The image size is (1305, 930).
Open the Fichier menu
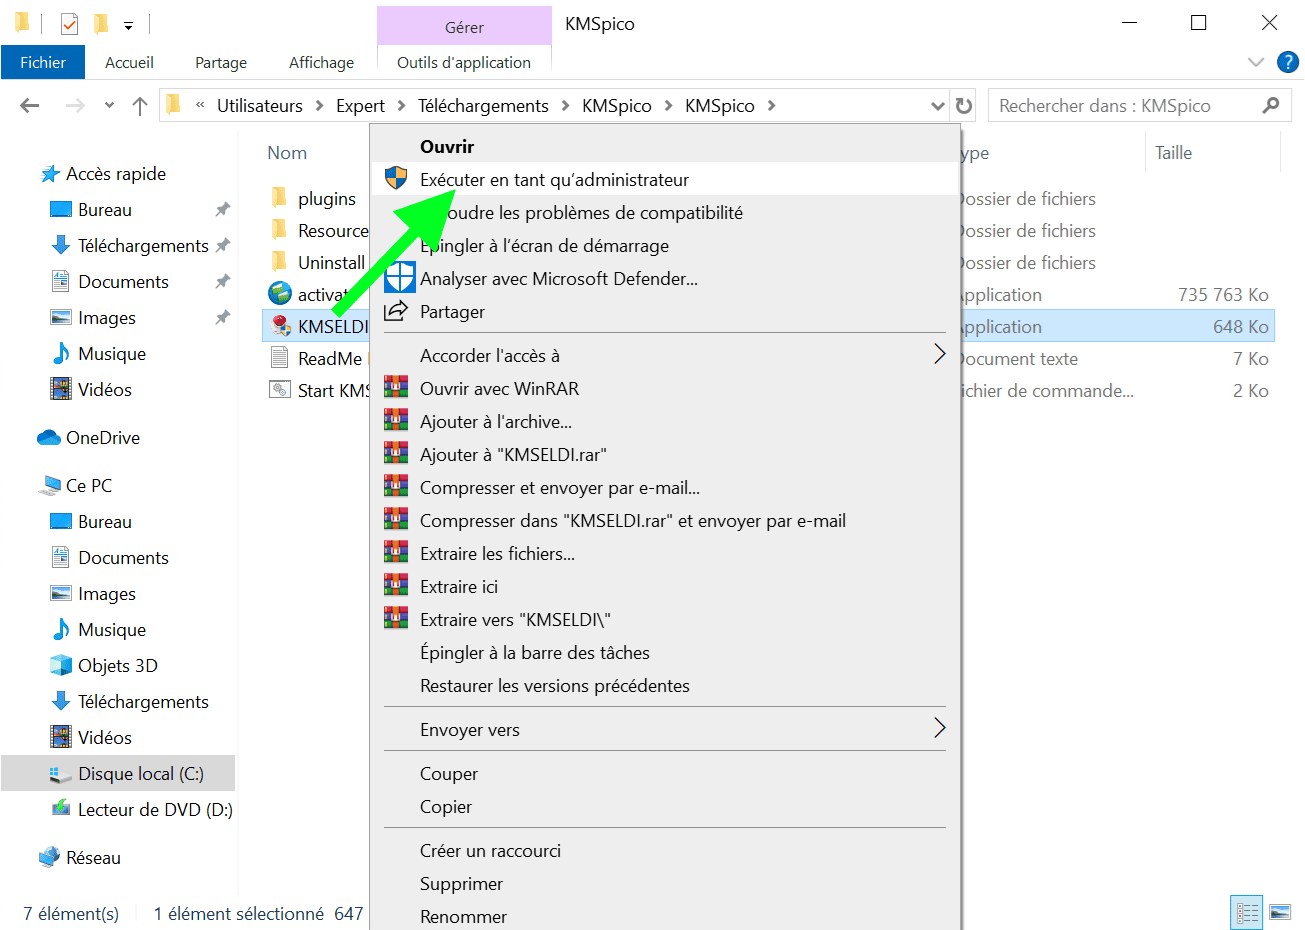coord(43,62)
